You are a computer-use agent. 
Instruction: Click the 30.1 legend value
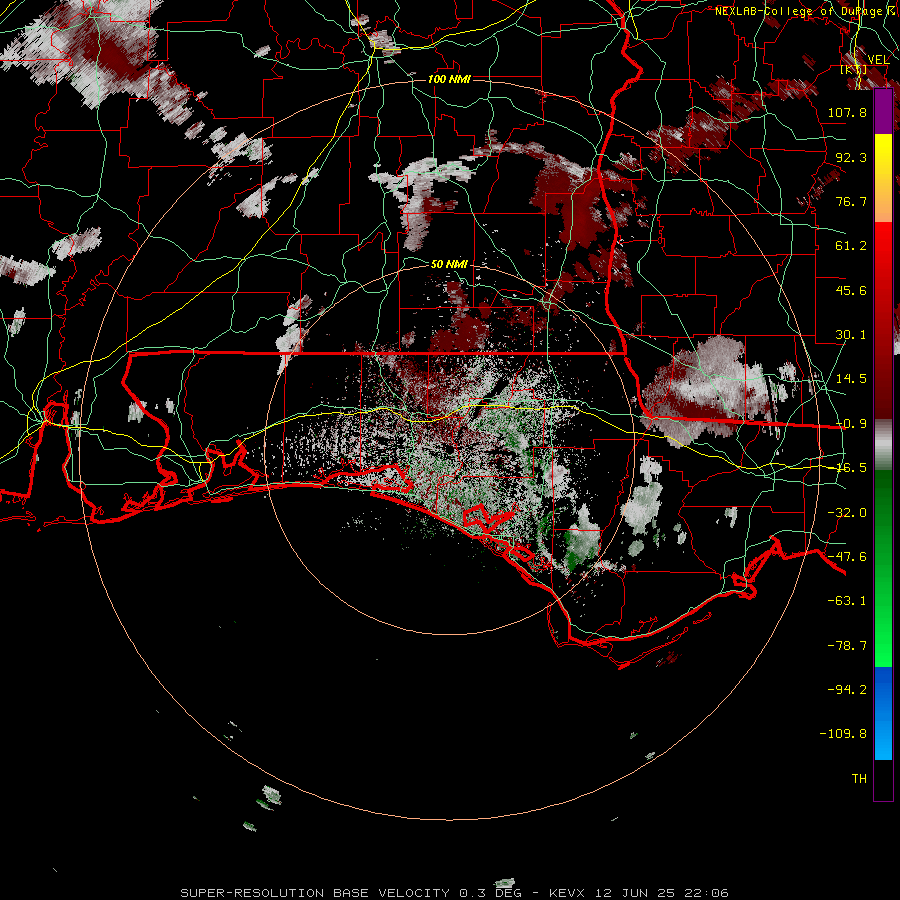pyautogui.click(x=851, y=335)
